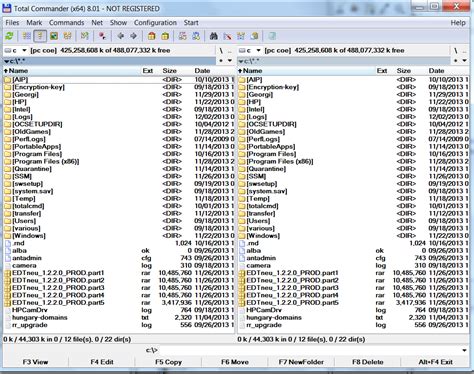The height and width of the screenshot is (374, 474).
Task: Open the Help menu
Action: click(x=458, y=23)
